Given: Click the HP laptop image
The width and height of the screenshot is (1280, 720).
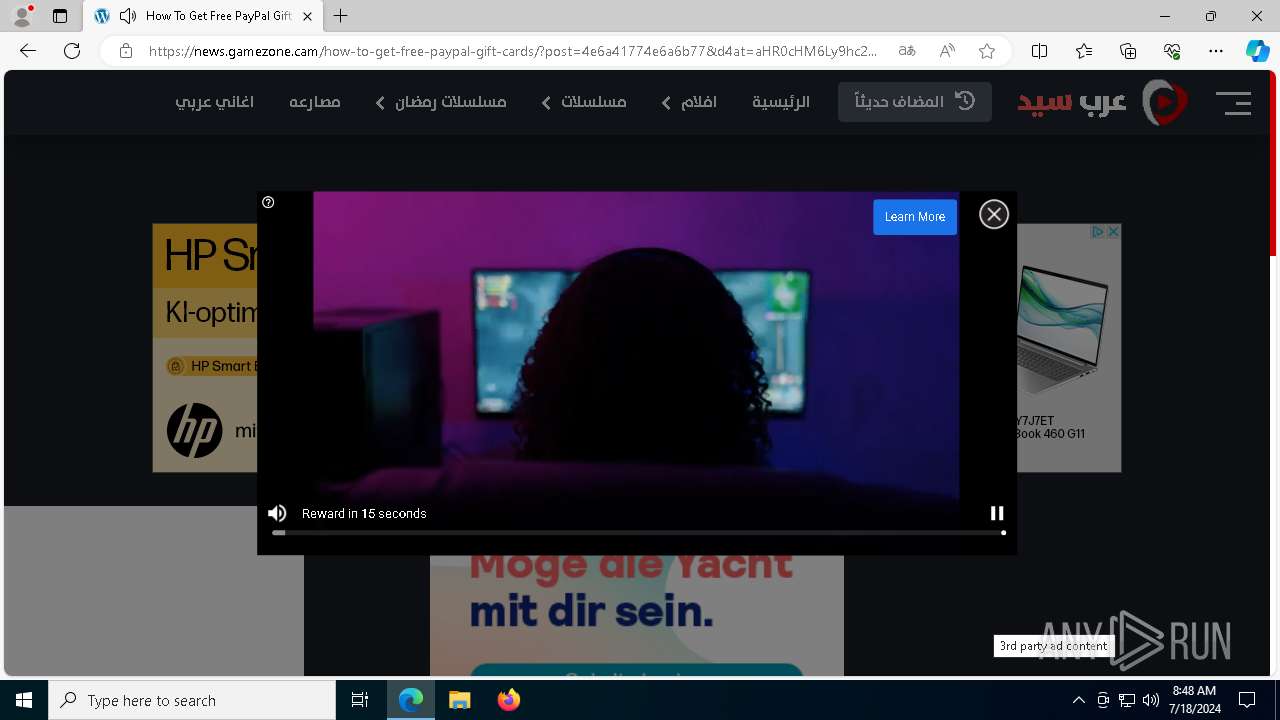Looking at the screenshot, I should 1063,328.
